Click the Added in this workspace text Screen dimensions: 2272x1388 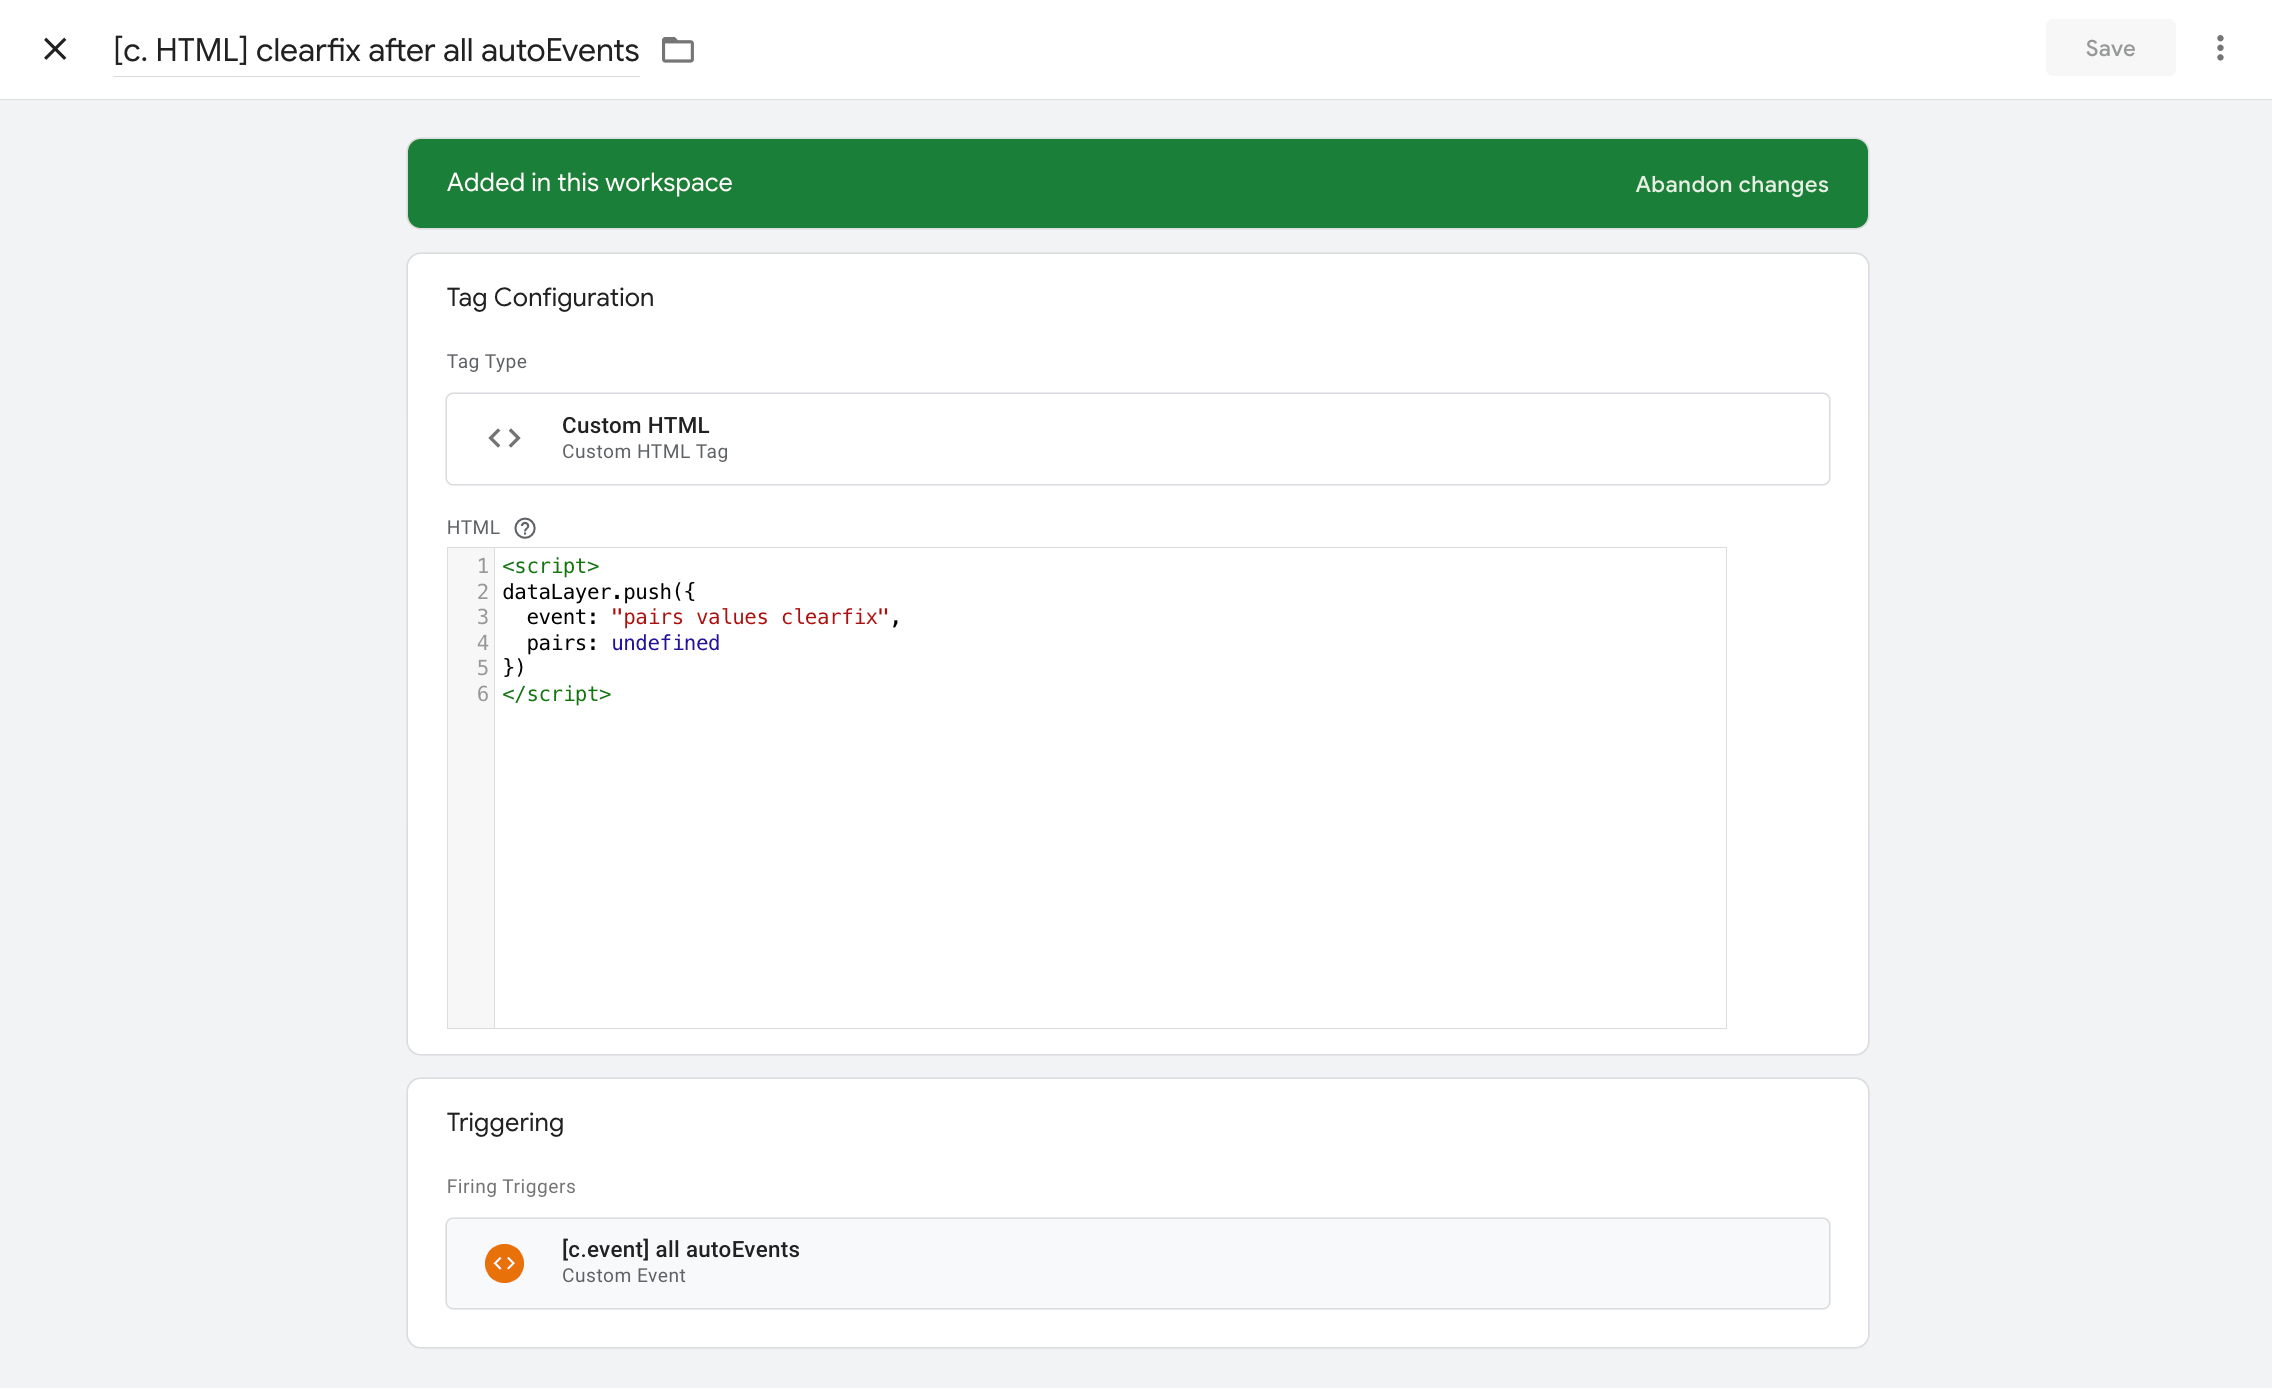[x=589, y=183]
